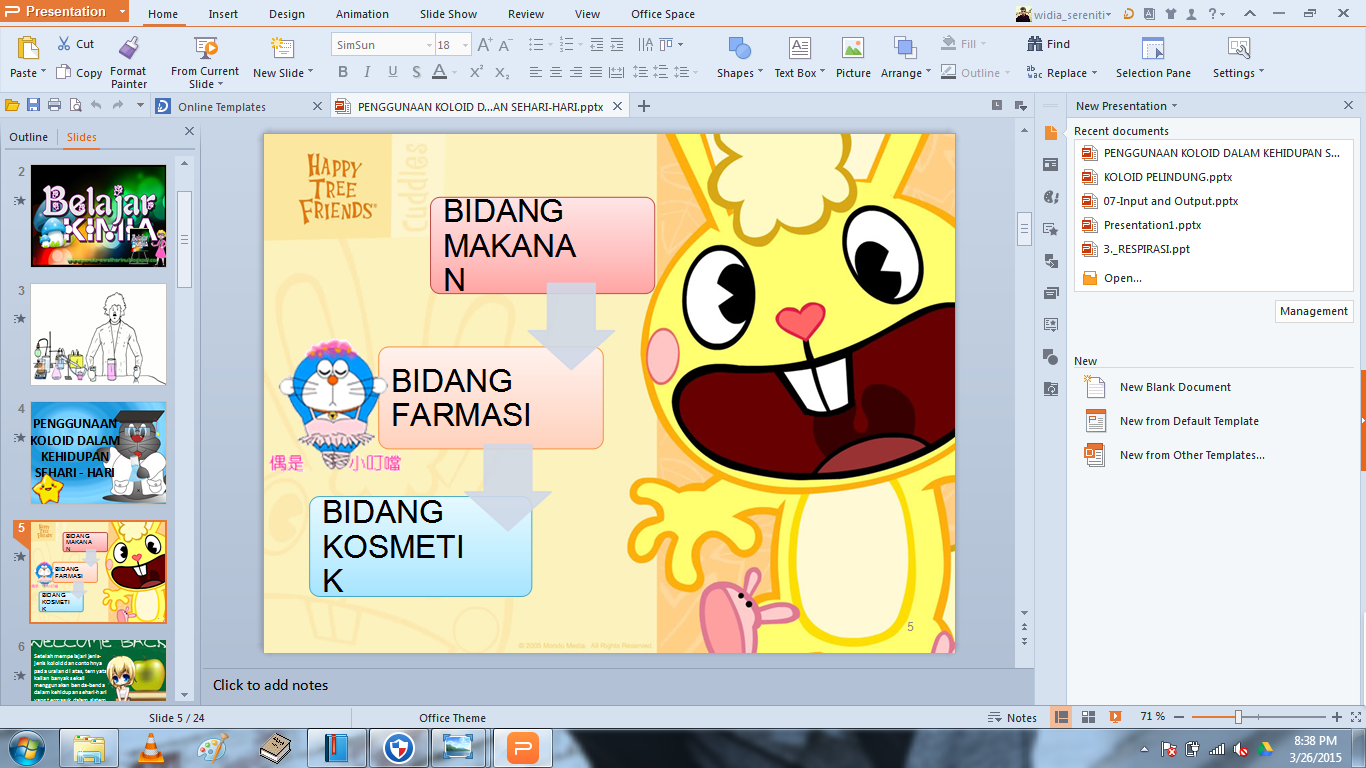Click the zoom slider handle
The image size is (1366, 768).
[1238, 717]
